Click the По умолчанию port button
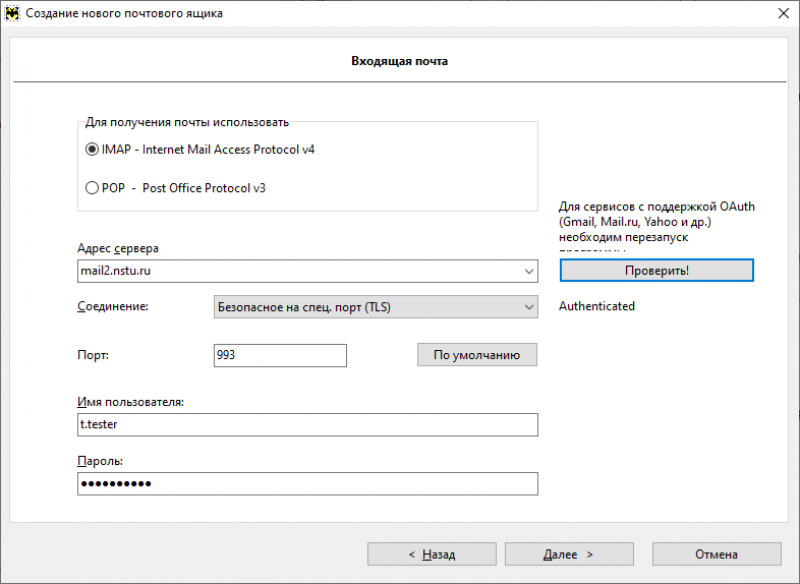The height and width of the screenshot is (584, 800). coord(477,354)
